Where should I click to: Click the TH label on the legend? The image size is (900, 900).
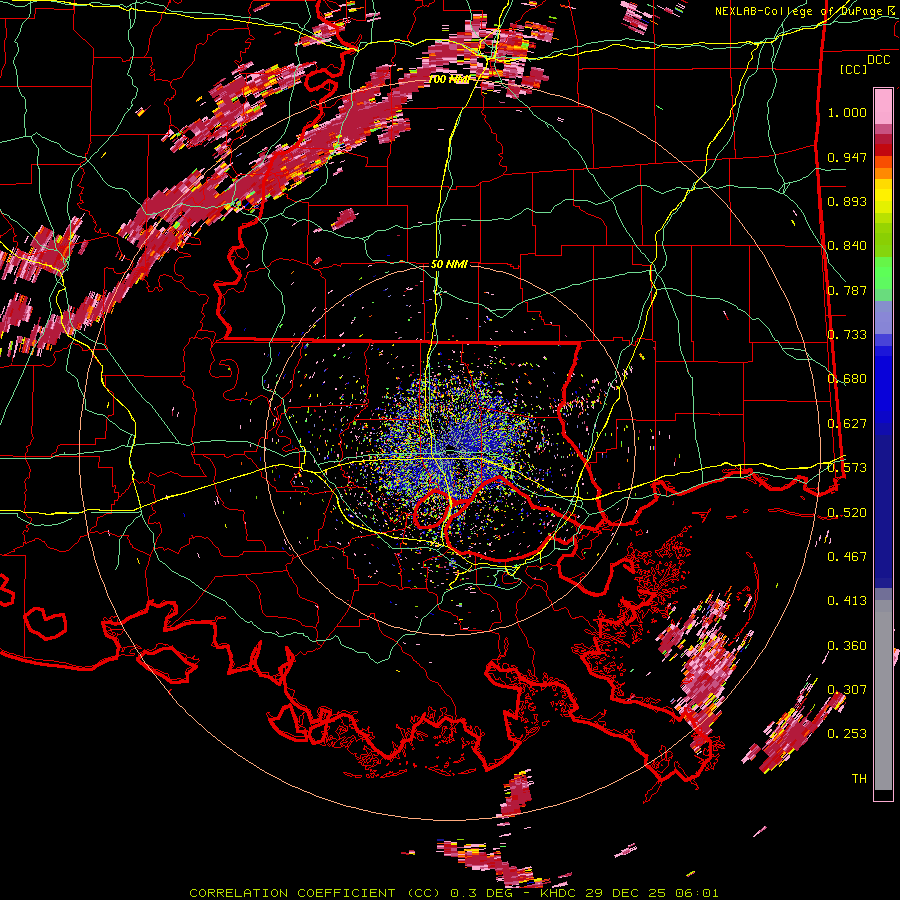point(859,779)
